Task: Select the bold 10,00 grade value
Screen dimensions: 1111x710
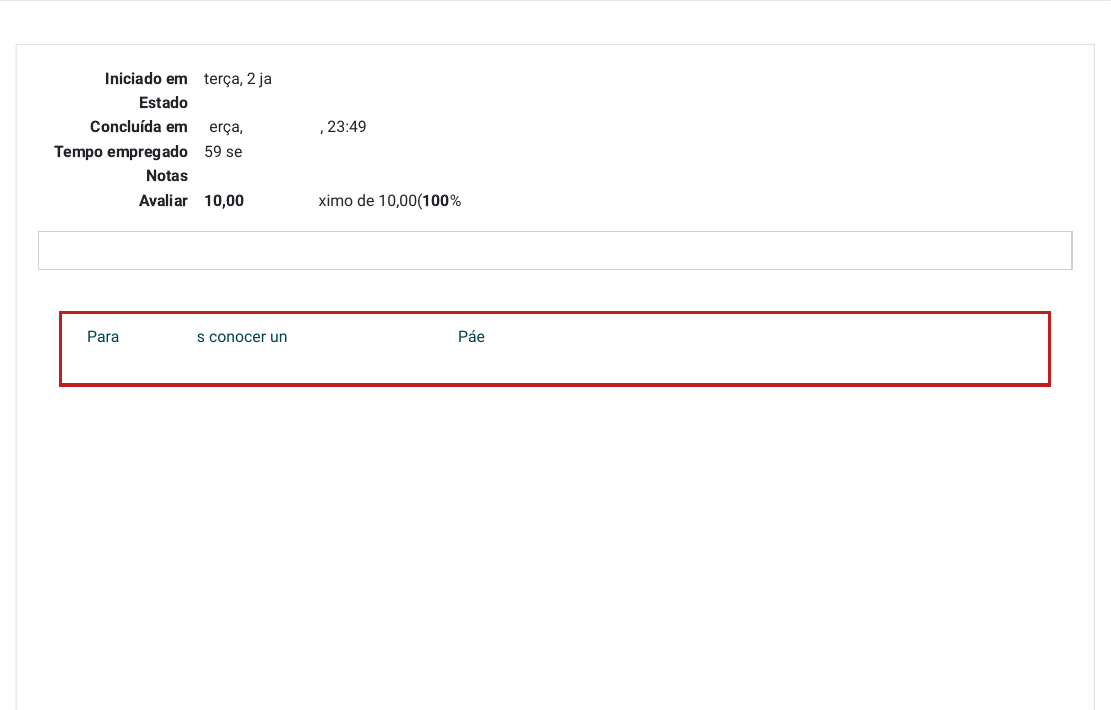Action: tap(224, 201)
